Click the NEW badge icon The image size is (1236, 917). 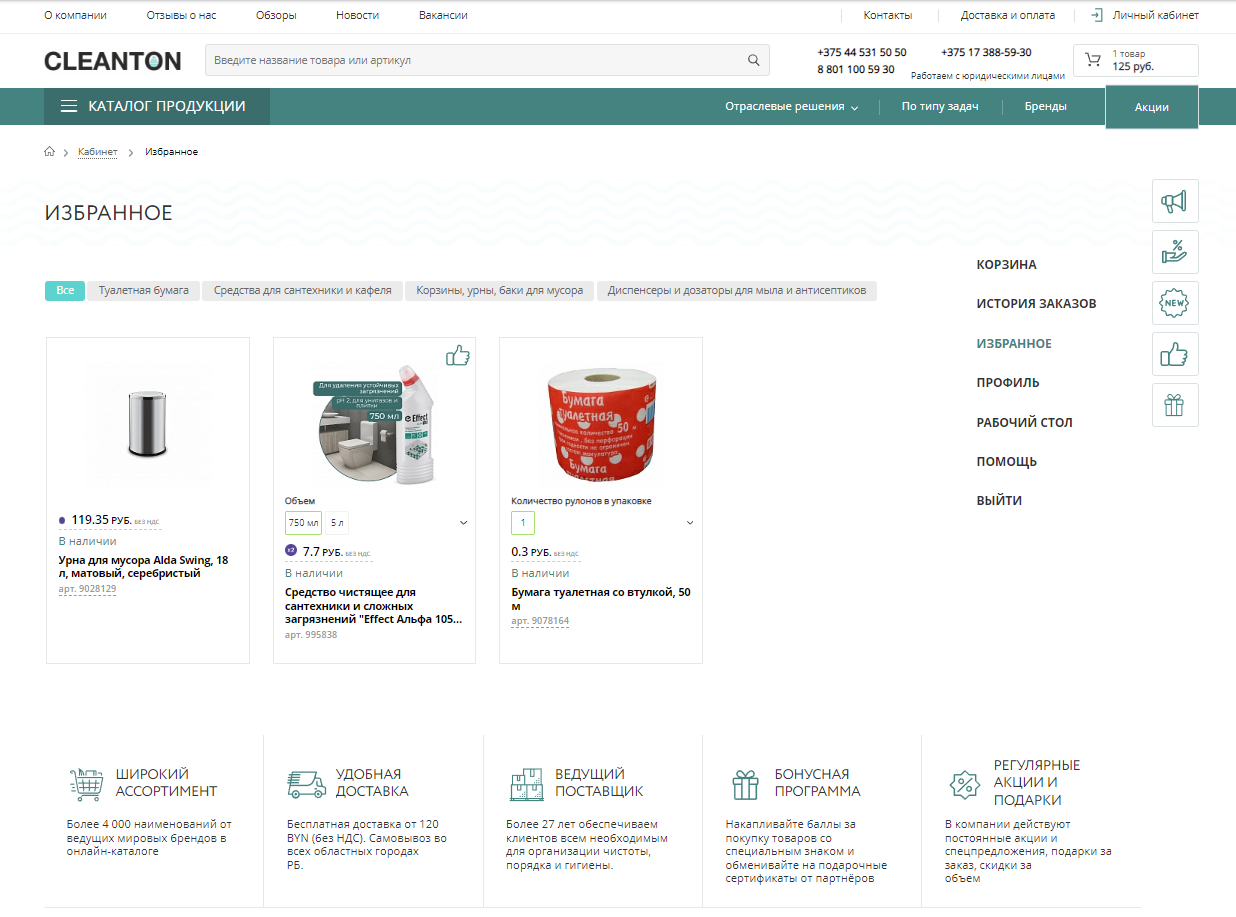(x=1174, y=303)
